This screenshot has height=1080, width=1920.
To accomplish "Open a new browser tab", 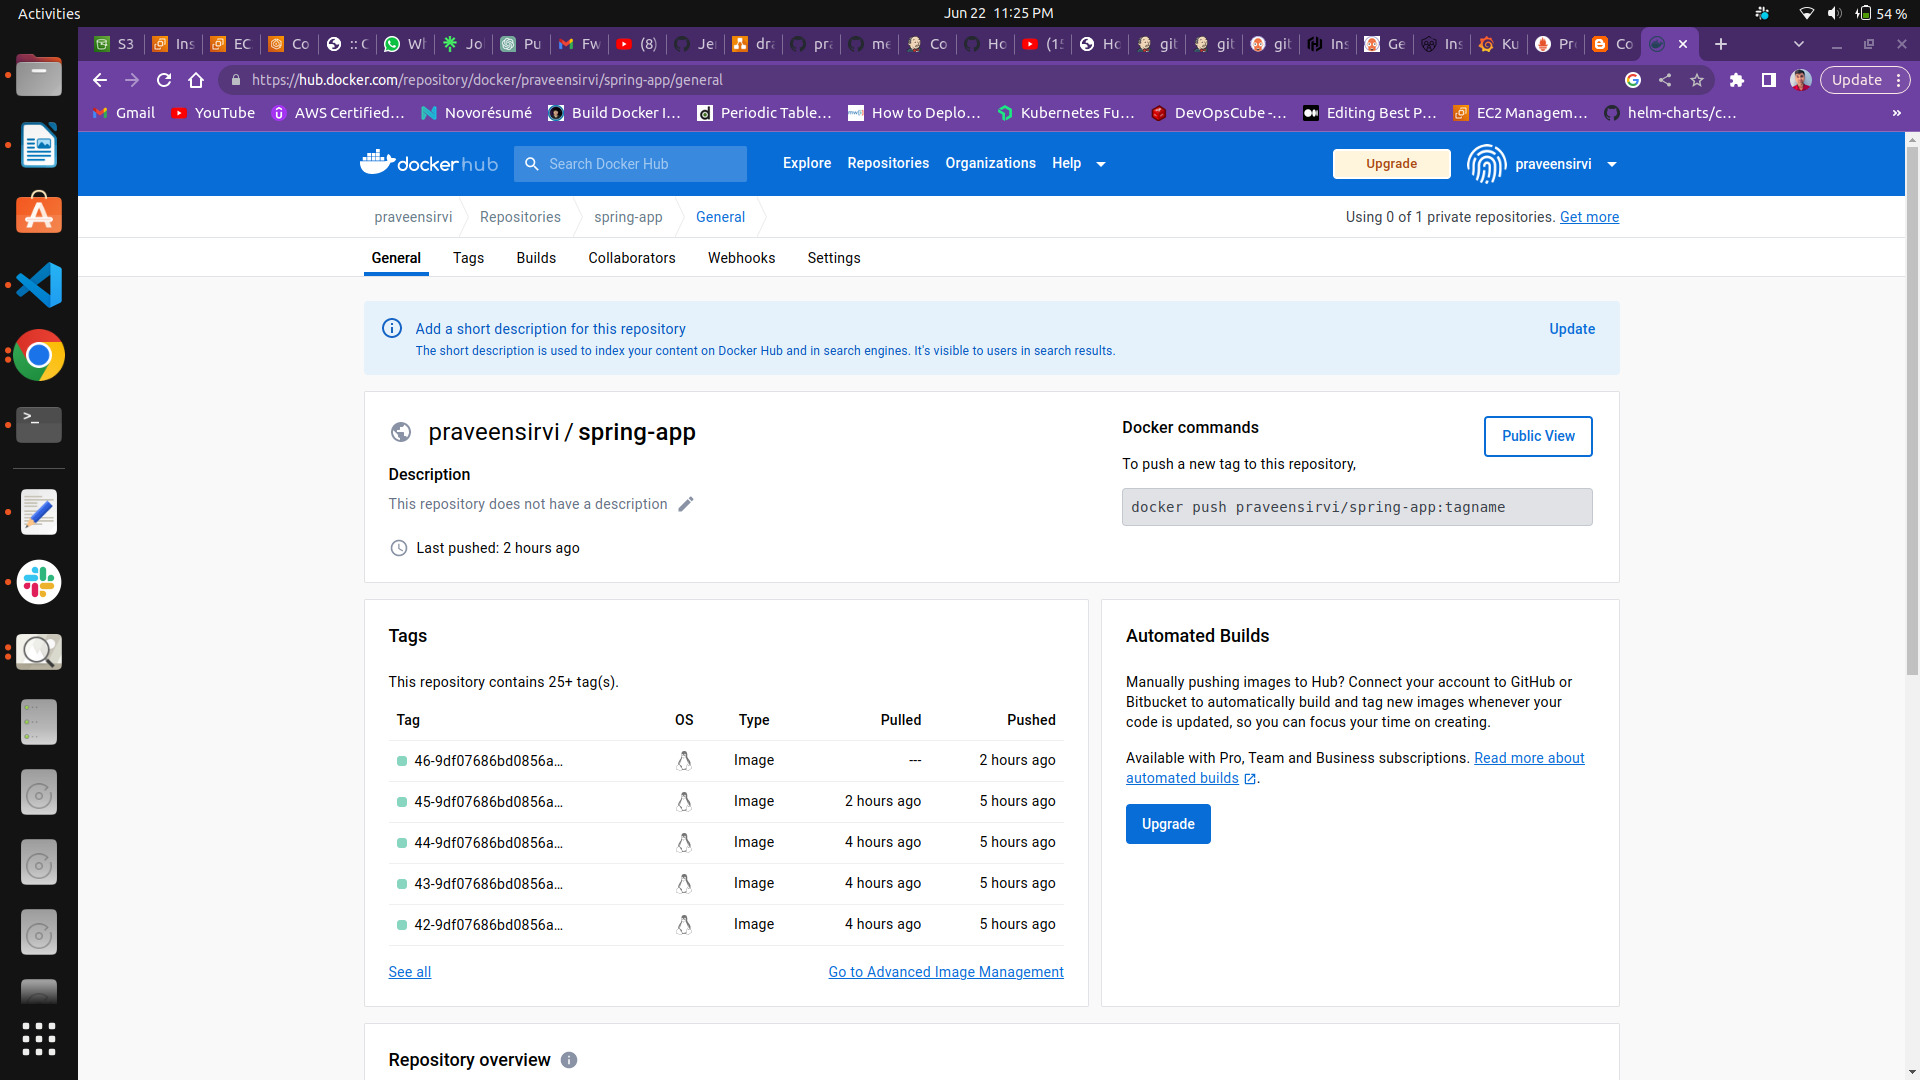I will point(1721,44).
